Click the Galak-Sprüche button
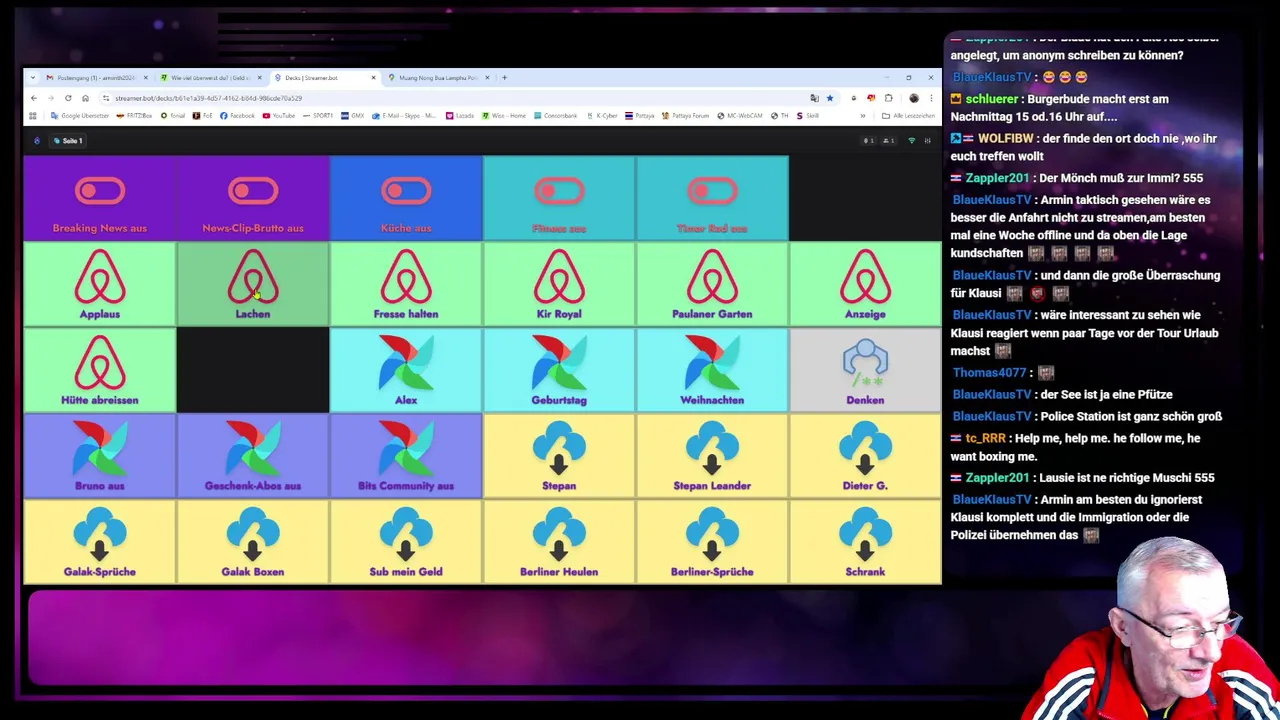The image size is (1280, 720). pyautogui.click(x=100, y=543)
